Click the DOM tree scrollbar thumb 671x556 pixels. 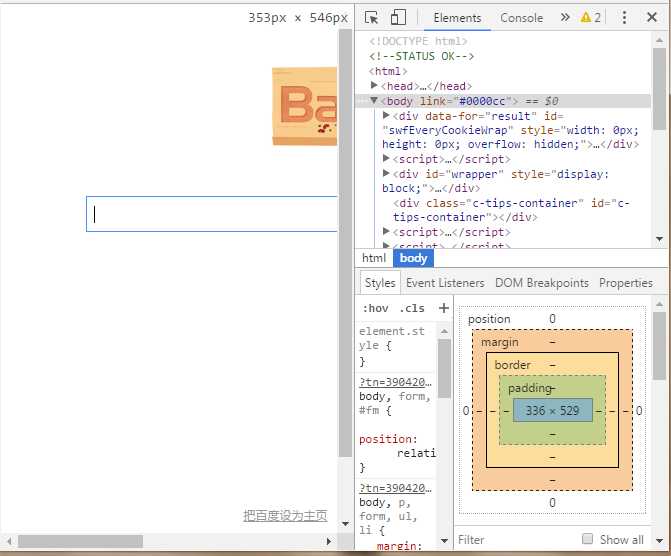(659, 88)
